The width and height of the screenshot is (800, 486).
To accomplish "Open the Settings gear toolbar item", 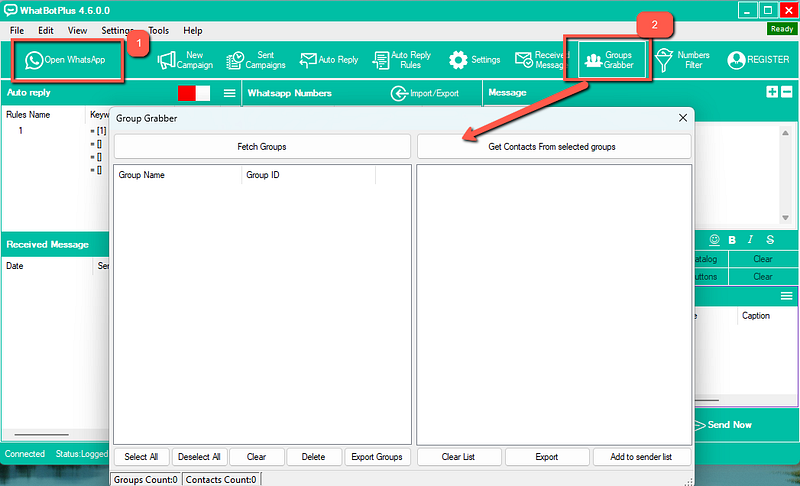I will [474, 60].
